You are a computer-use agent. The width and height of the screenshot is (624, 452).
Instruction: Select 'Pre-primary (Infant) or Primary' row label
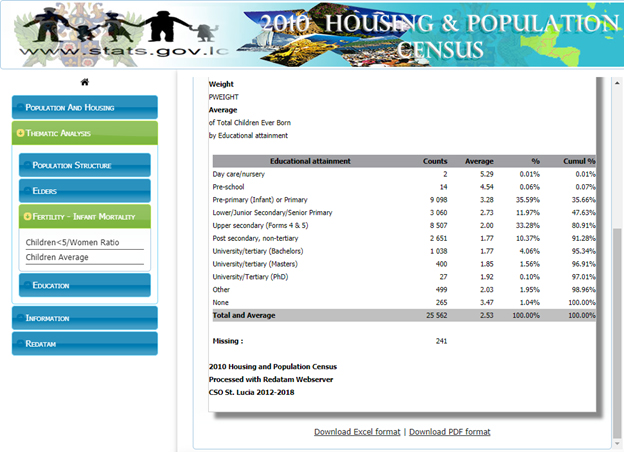coord(260,200)
